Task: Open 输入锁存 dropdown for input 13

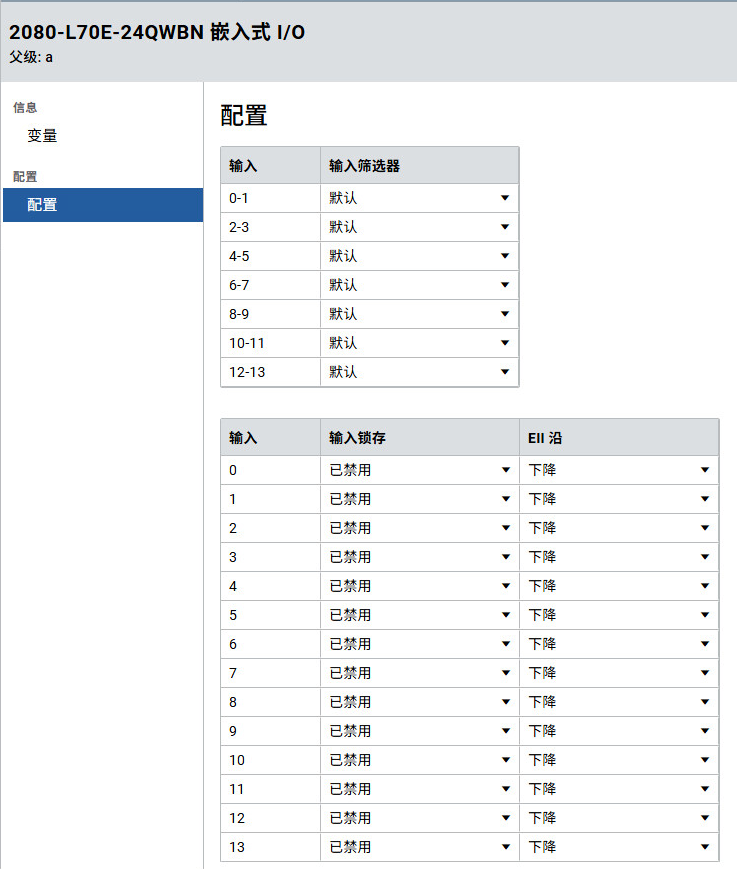Action: click(420, 847)
